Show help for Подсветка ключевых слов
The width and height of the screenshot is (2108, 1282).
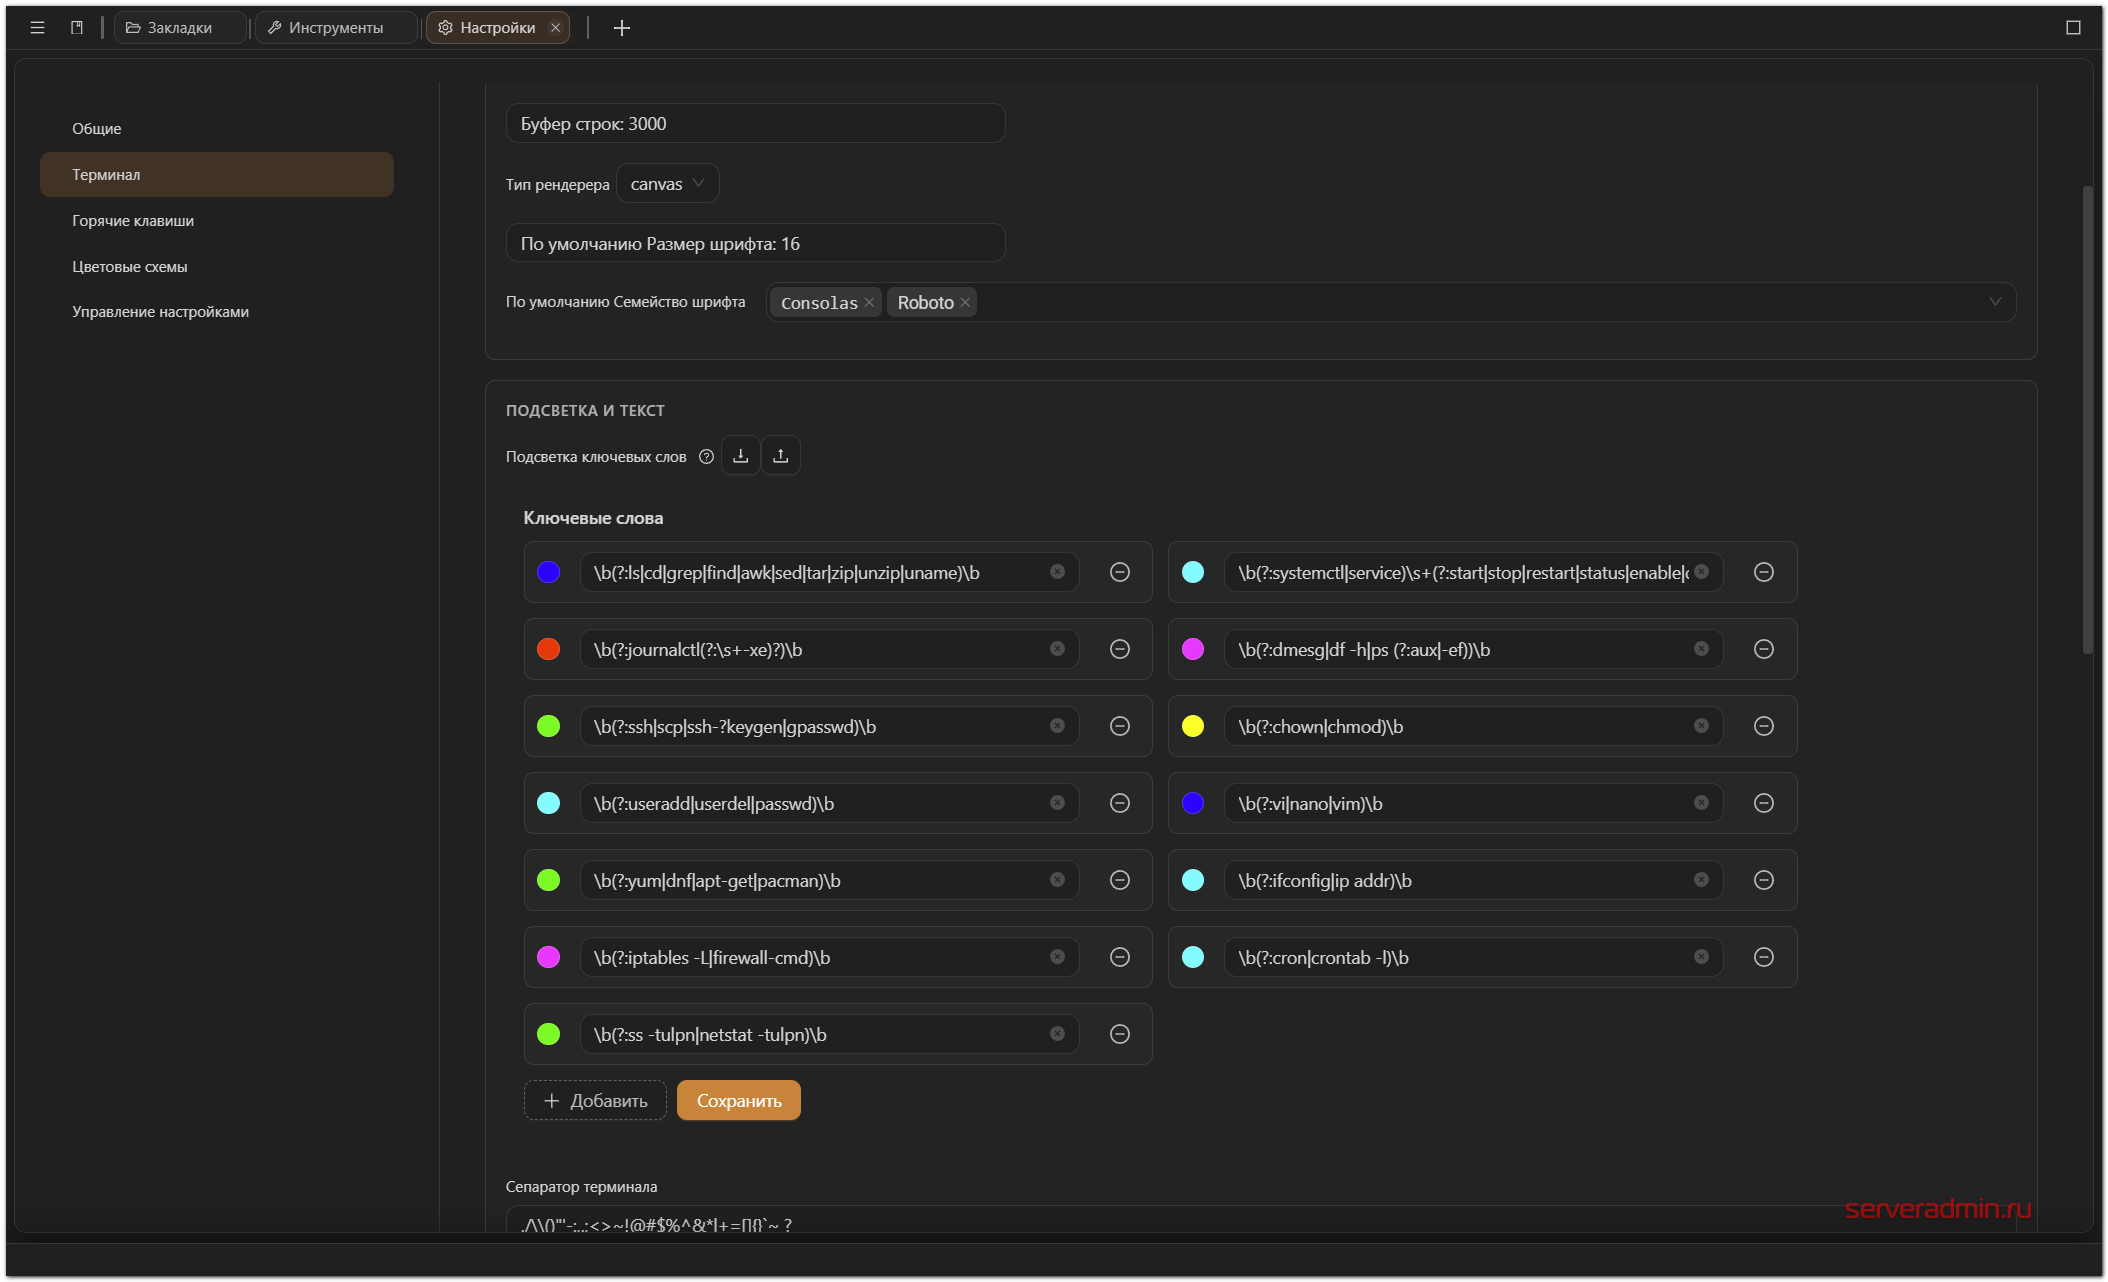(x=706, y=457)
